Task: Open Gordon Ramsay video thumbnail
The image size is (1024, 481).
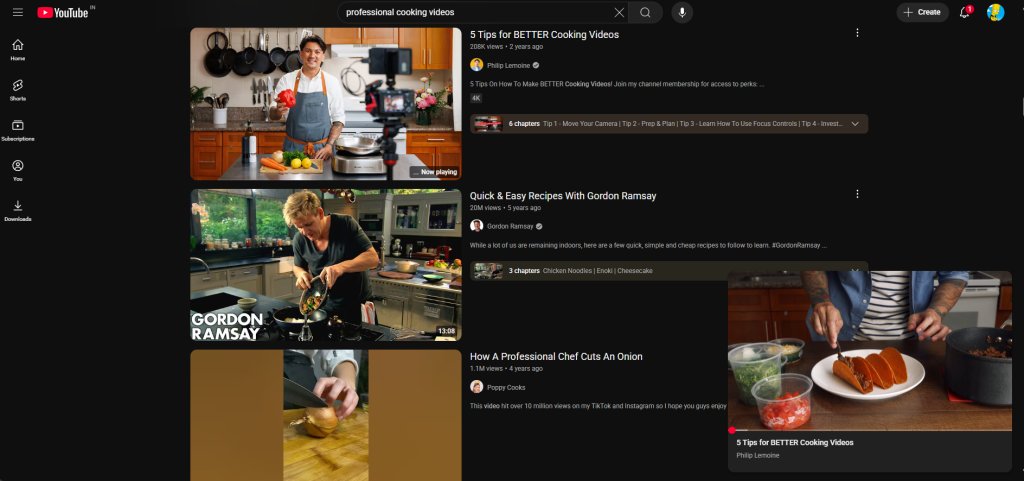Action: 326,265
